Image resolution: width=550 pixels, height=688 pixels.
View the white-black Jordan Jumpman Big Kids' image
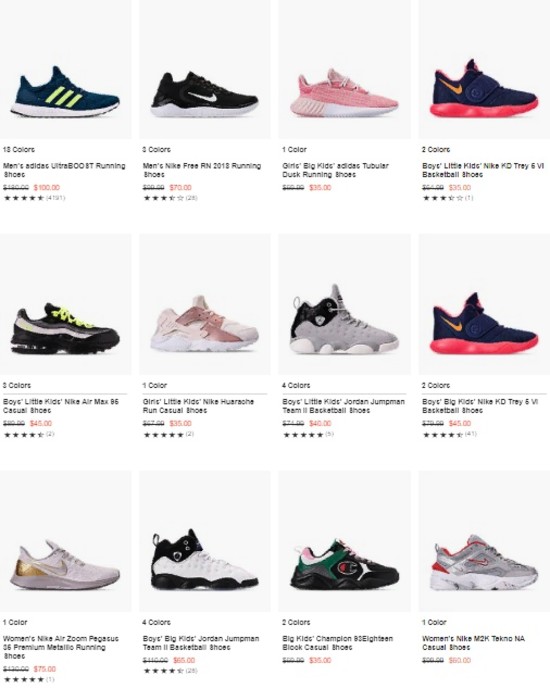click(205, 541)
